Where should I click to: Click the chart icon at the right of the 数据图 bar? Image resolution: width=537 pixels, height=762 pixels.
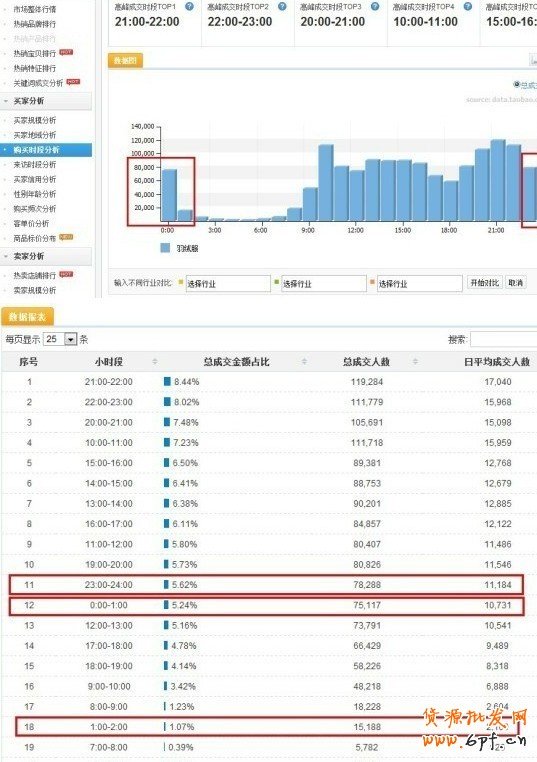[x=533, y=60]
